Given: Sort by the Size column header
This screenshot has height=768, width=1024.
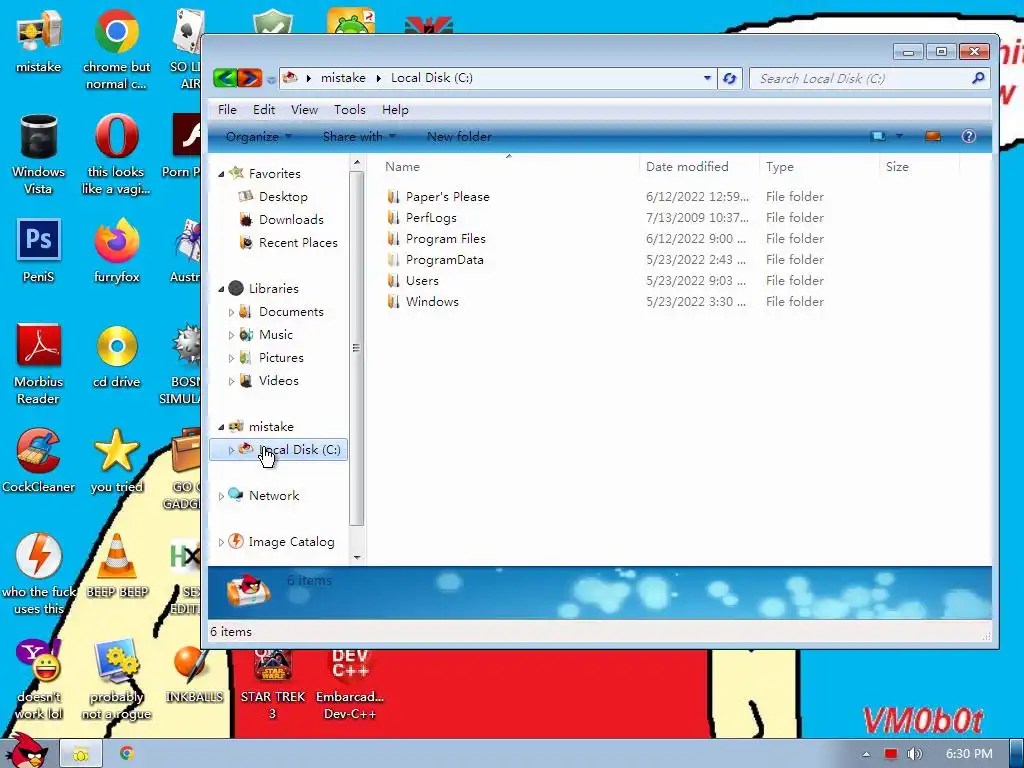Looking at the screenshot, I should click(920, 167).
